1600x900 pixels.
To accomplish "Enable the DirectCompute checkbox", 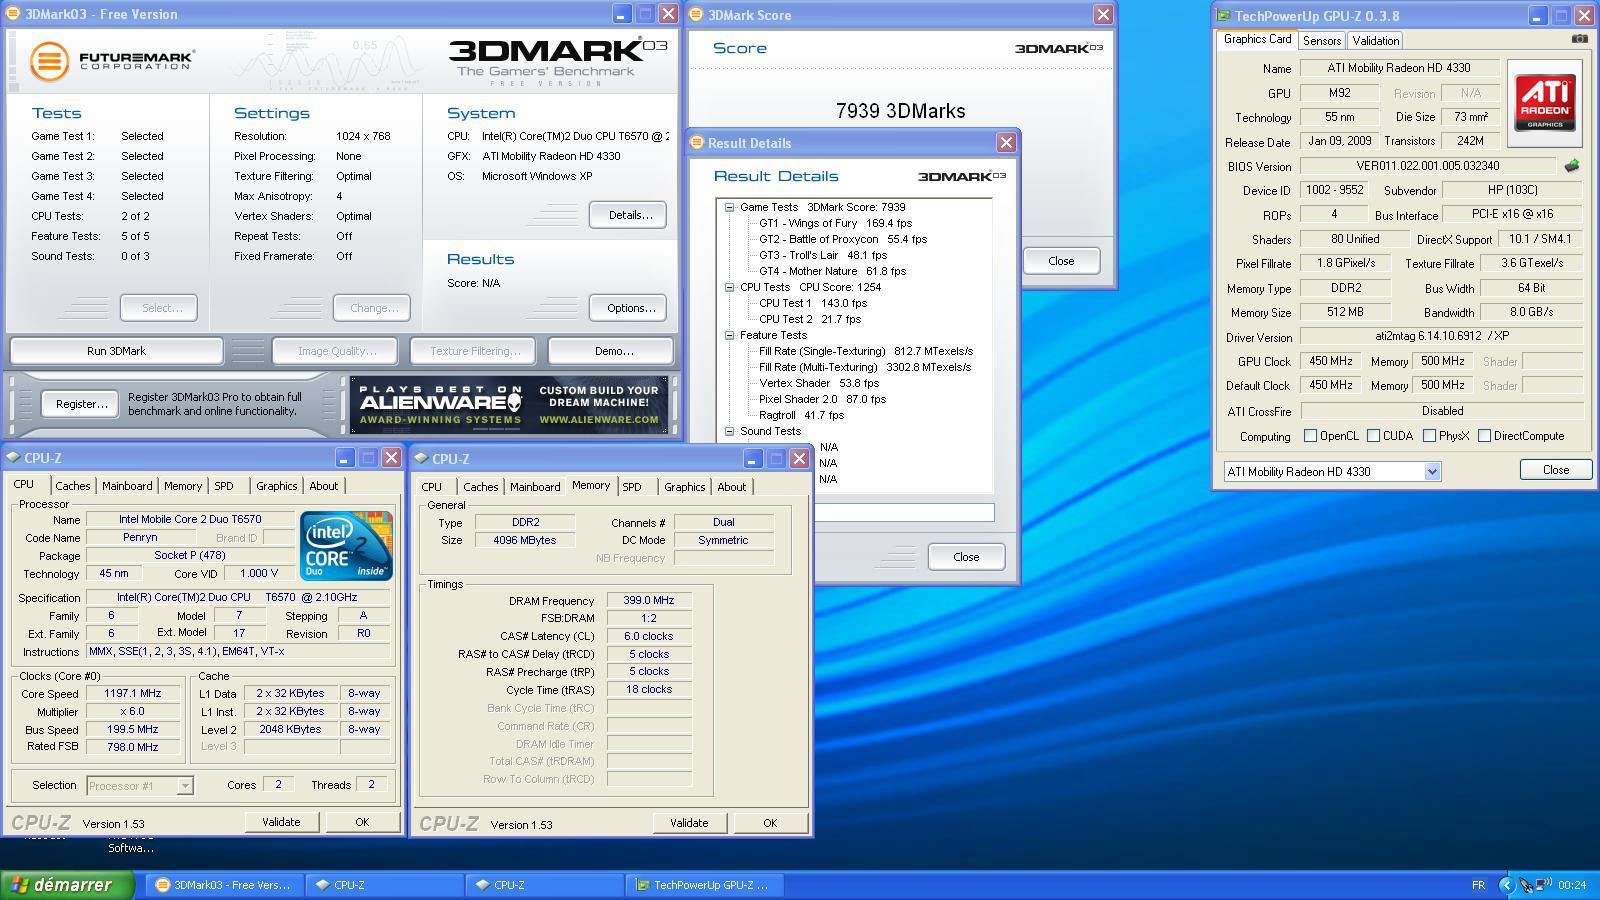I will pyautogui.click(x=1484, y=436).
